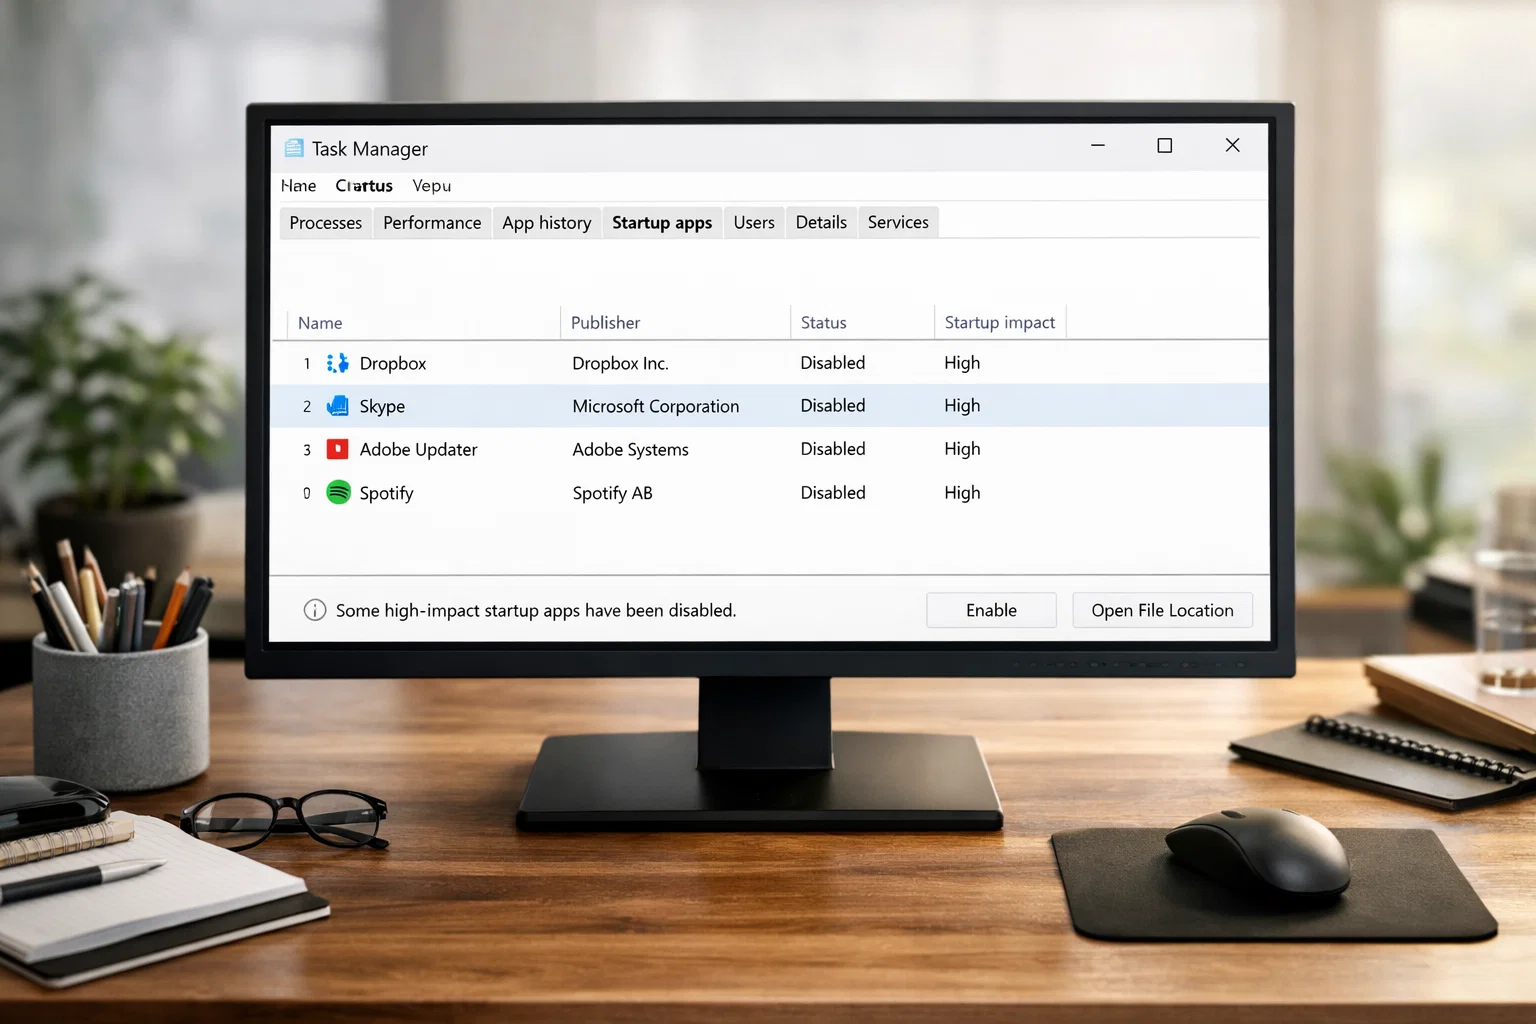Click the High impact value for Adobe Updater
This screenshot has width=1536, height=1024.
[962, 449]
